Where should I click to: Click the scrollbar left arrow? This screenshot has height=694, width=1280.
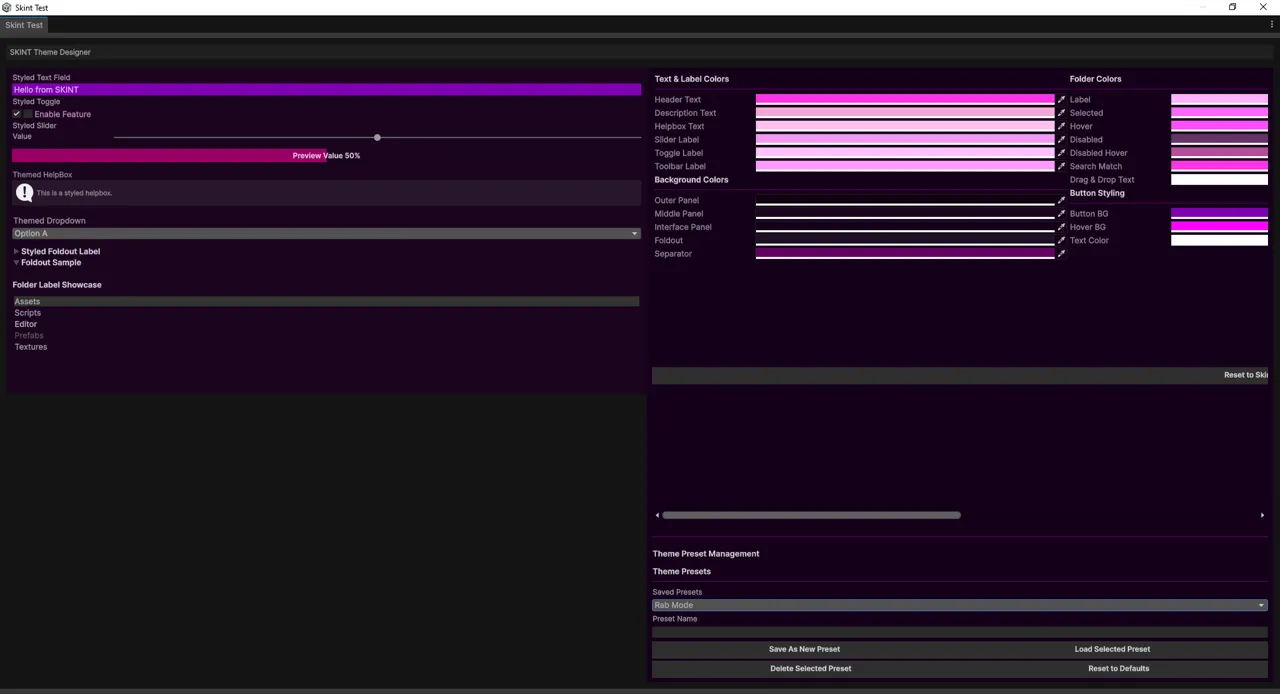(657, 516)
